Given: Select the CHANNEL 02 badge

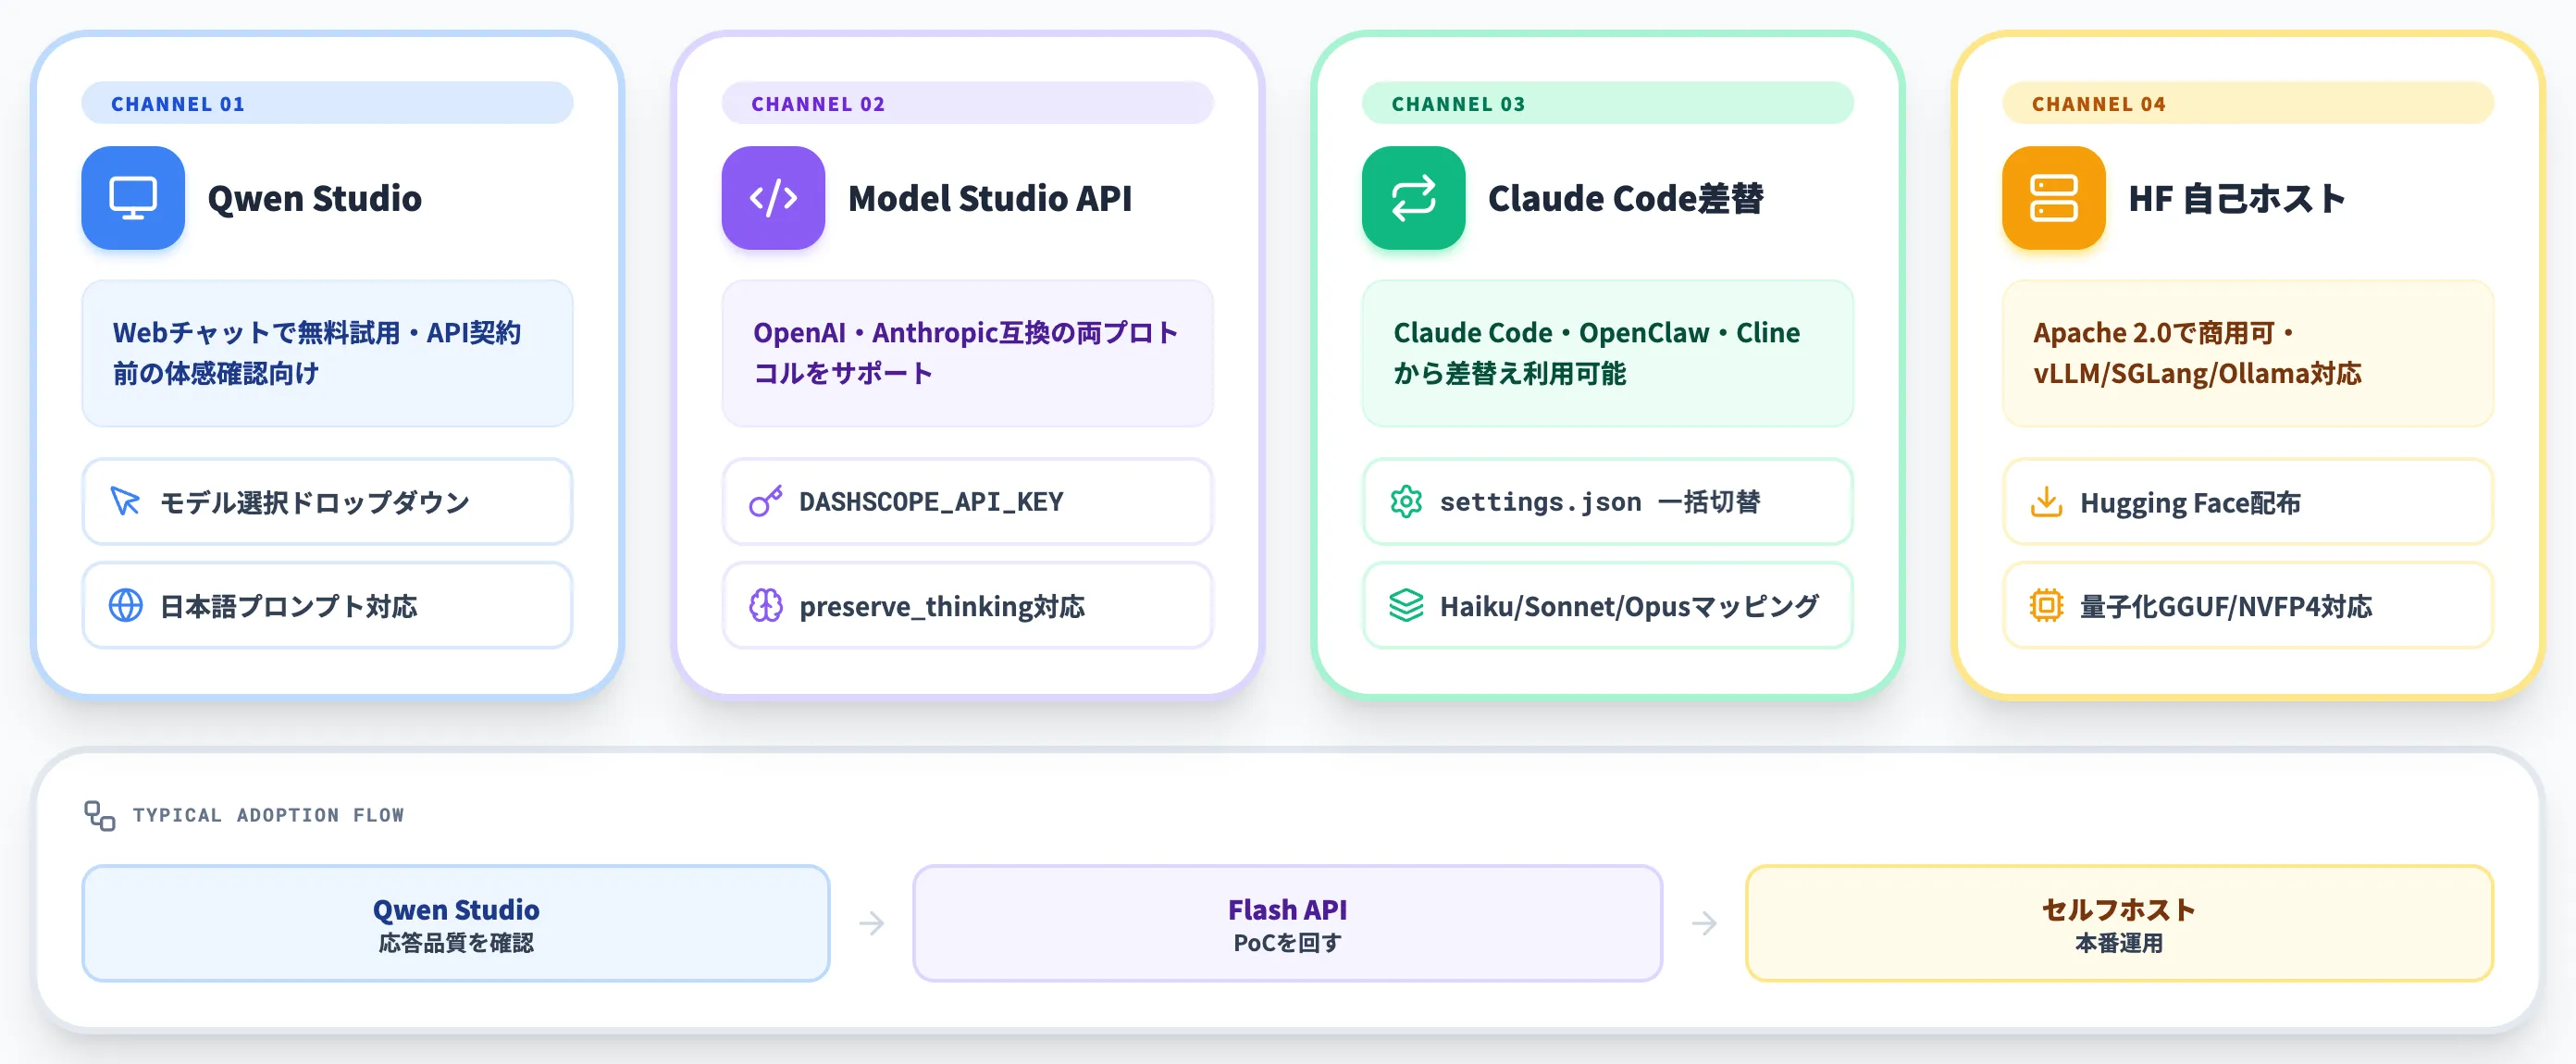Looking at the screenshot, I should pos(967,103).
